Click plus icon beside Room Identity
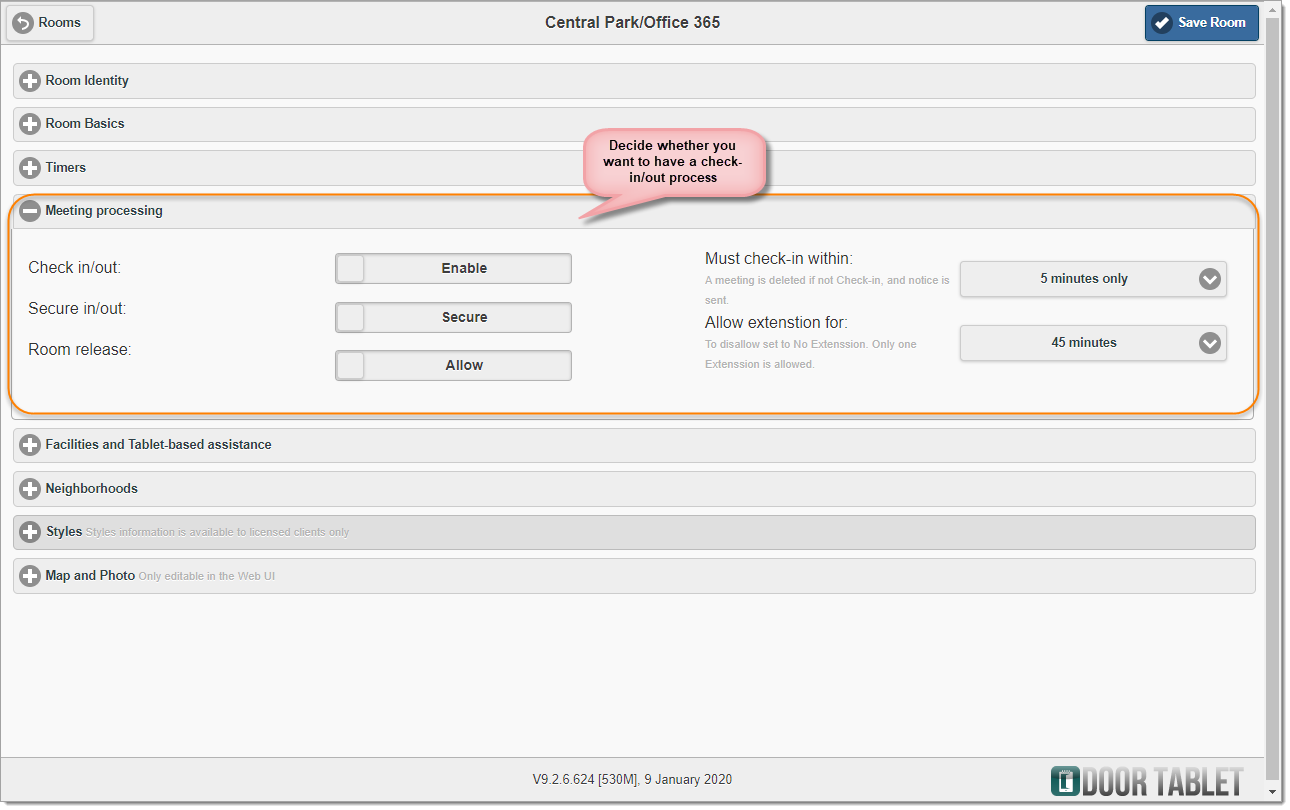The width and height of the screenshot is (1290, 810). click(30, 81)
